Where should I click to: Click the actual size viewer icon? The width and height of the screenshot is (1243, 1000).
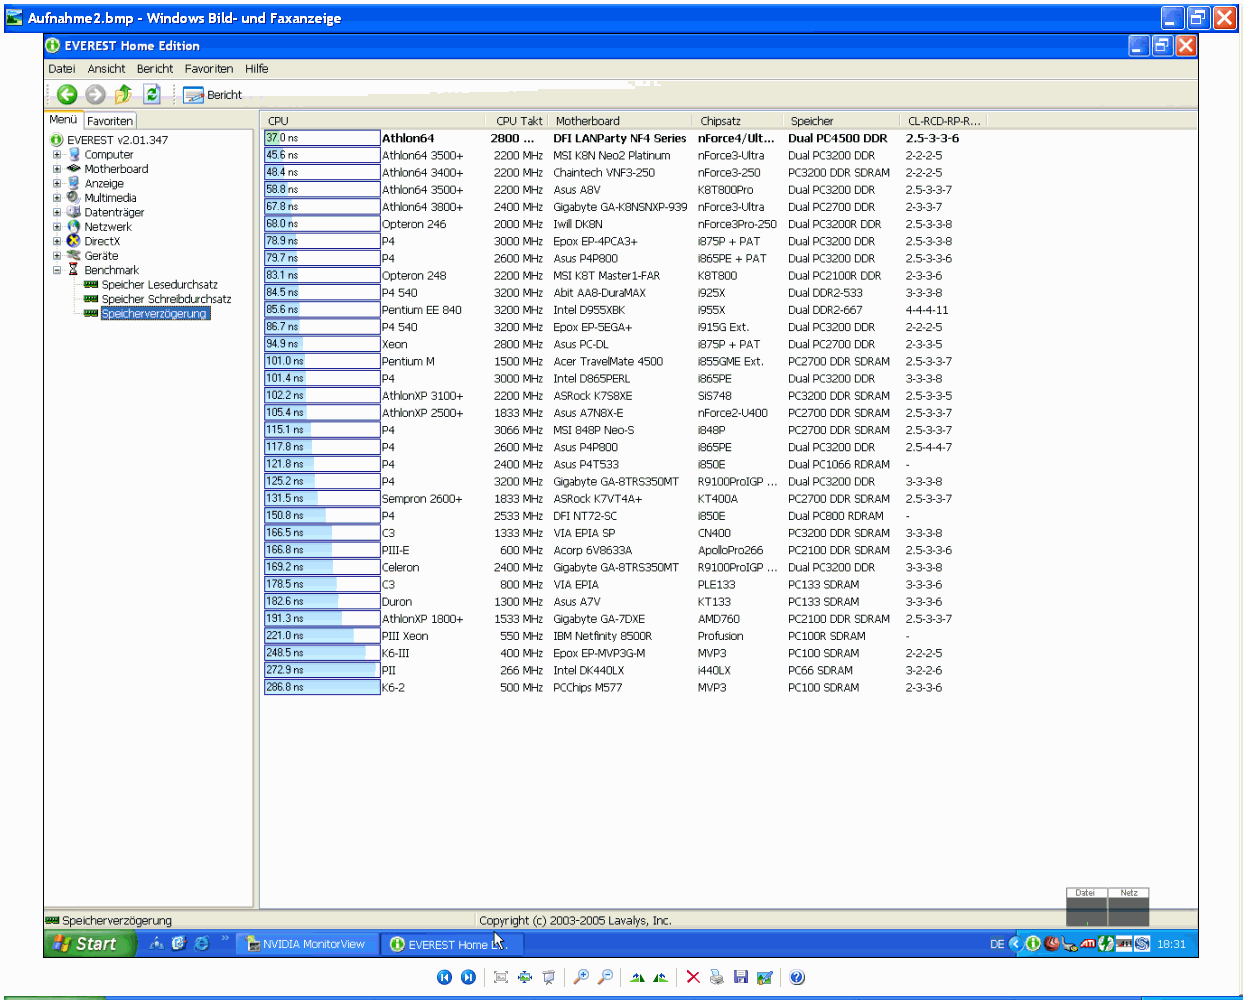click(524, 977)
